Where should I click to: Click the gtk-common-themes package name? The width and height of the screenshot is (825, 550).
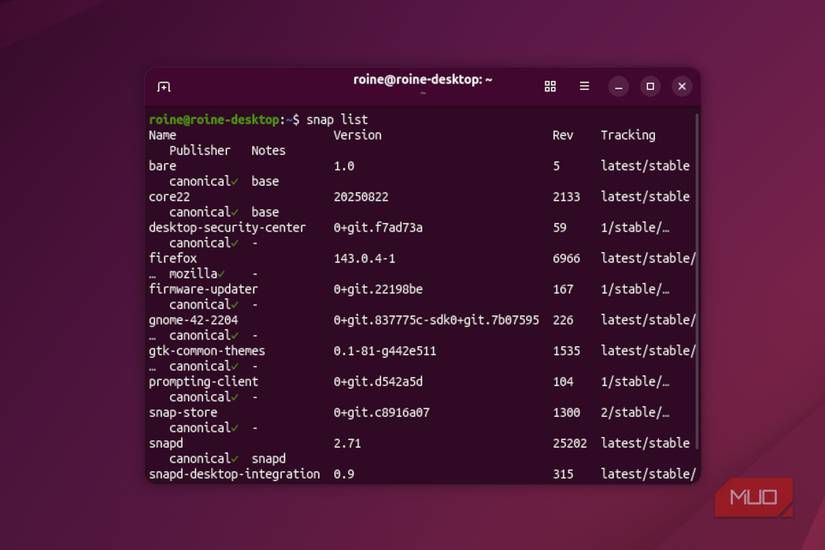(x=207, y=351)
